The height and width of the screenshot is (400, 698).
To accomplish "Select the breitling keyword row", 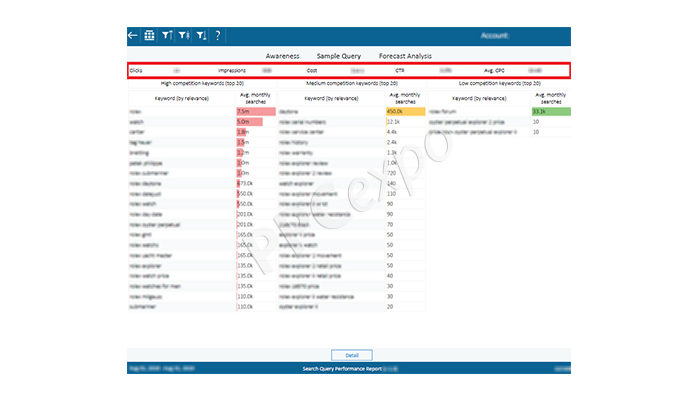I will click(x=182, y=153).
